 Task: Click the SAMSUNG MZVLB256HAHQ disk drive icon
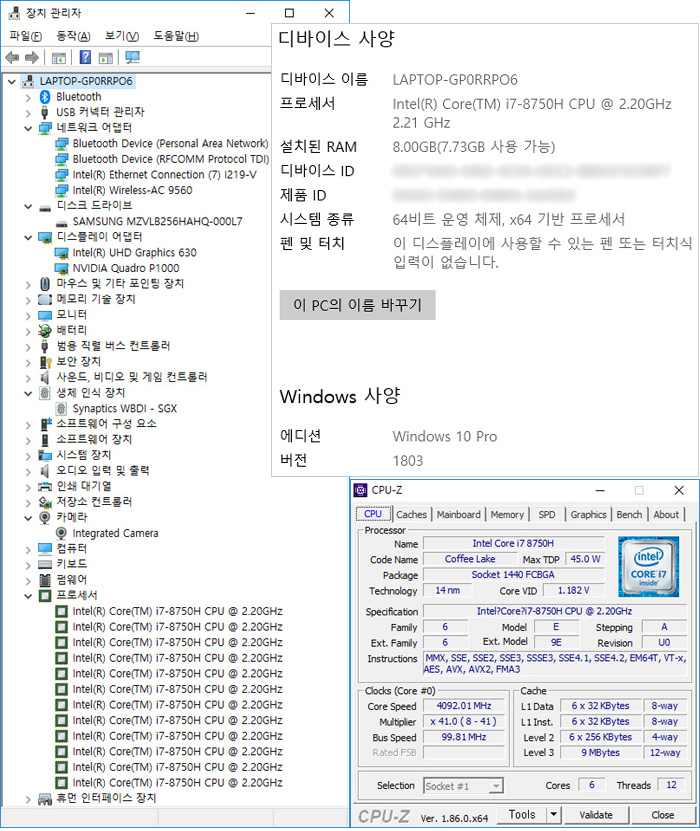point(61,222)
